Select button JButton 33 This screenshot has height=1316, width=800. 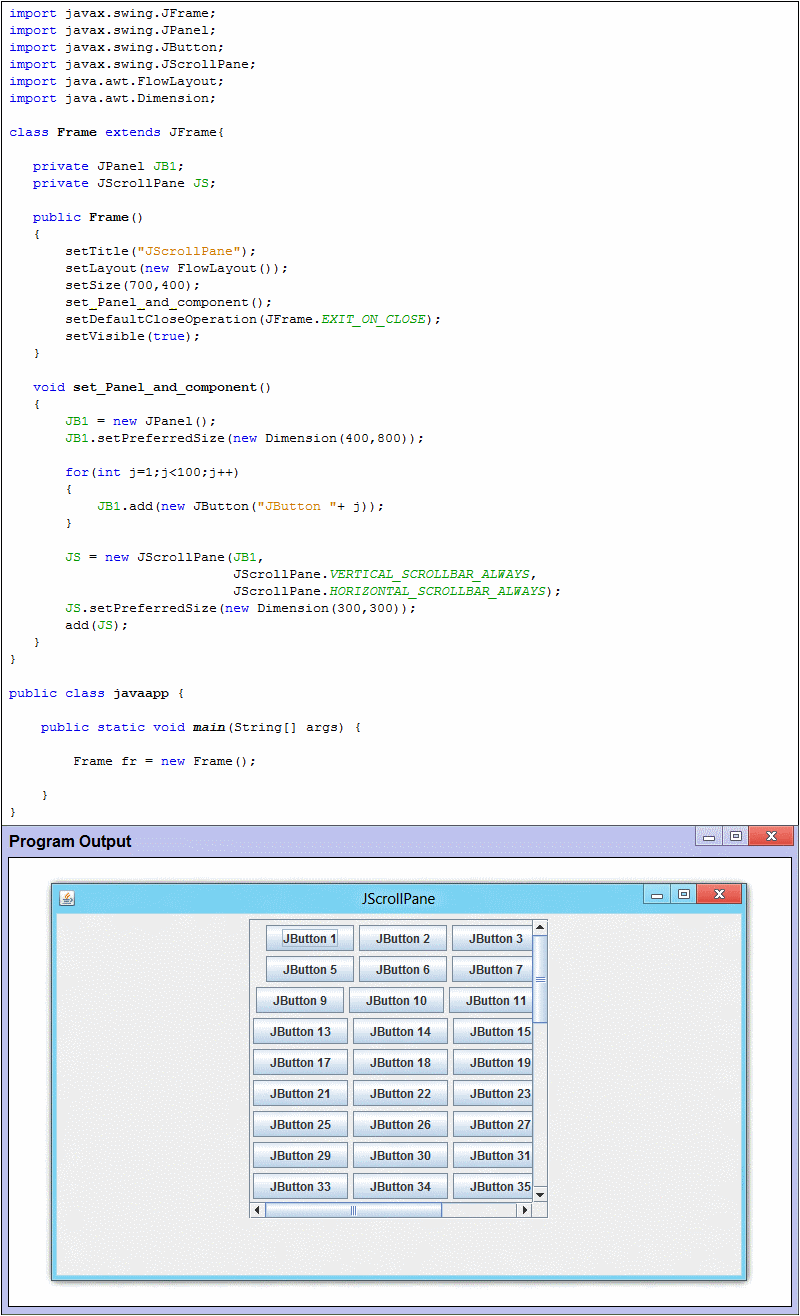click(300, 1187)
